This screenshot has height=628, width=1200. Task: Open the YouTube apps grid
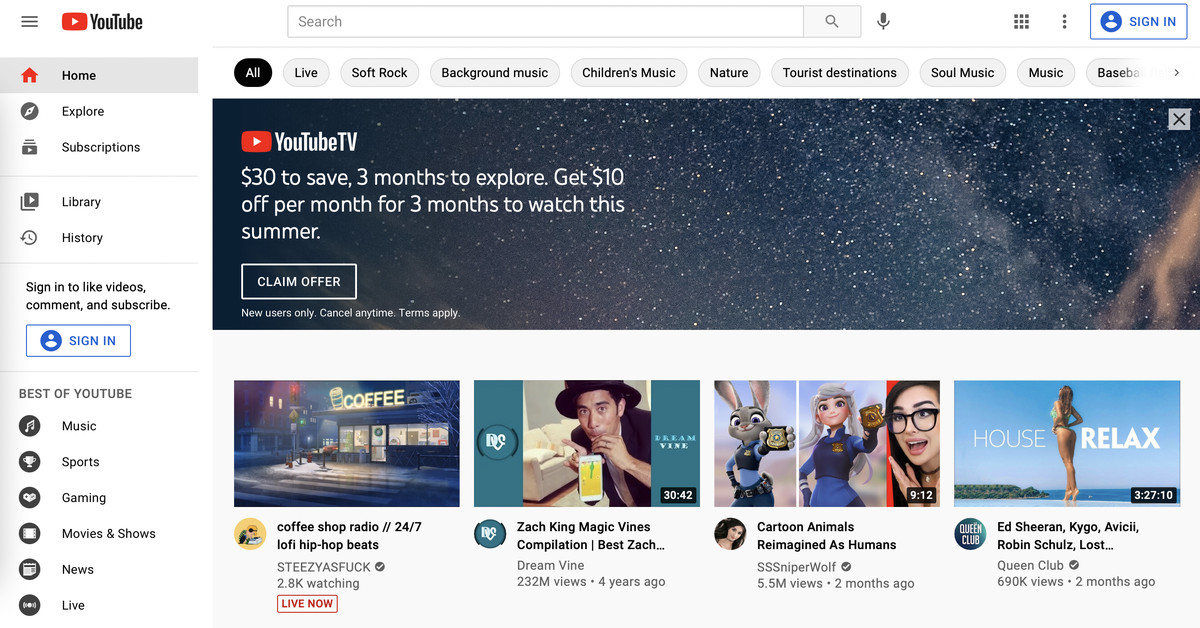[1021, 22]
